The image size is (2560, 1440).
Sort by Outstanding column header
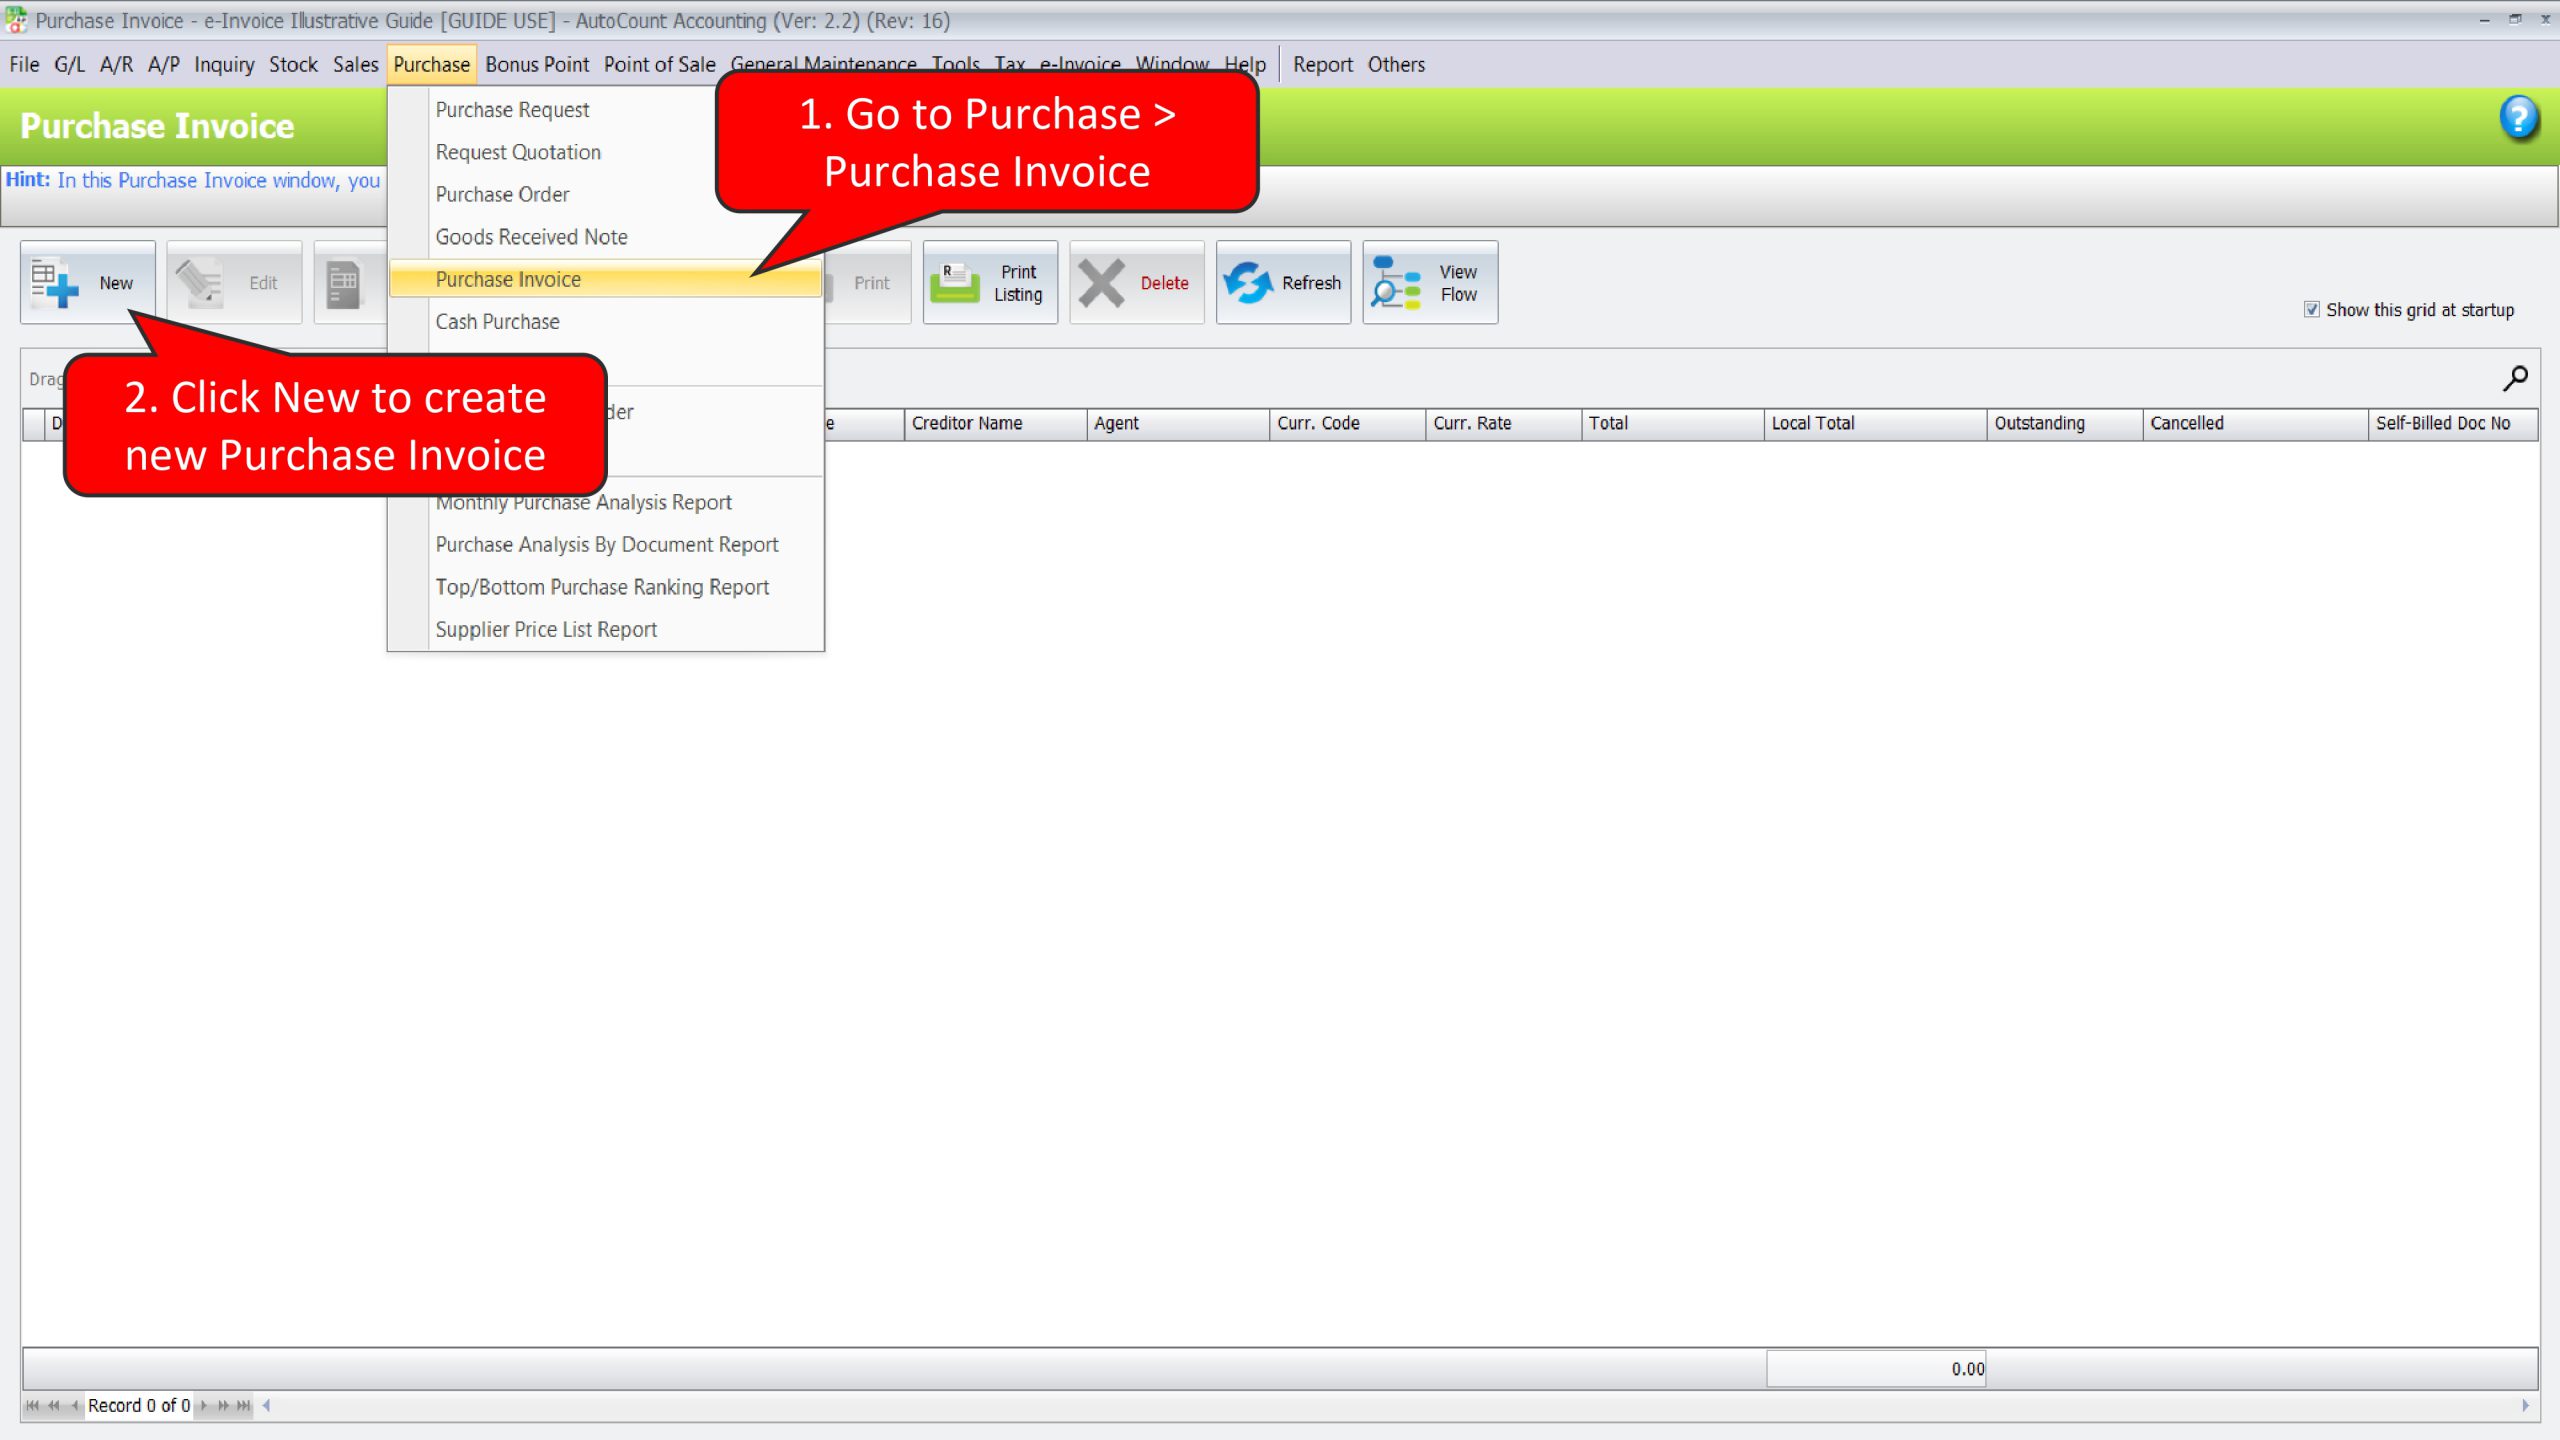(x=2065, y=423)
